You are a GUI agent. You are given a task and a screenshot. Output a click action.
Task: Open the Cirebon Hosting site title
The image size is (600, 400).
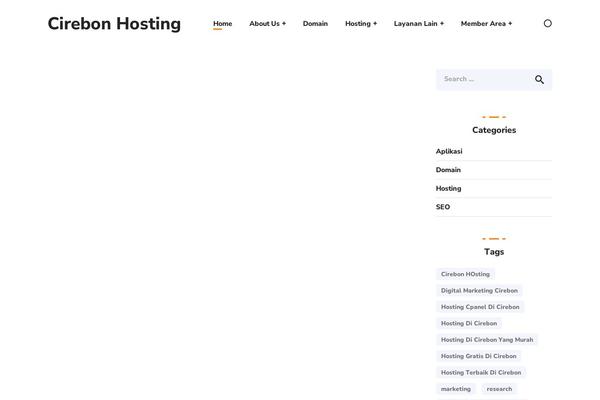point(114,23)
